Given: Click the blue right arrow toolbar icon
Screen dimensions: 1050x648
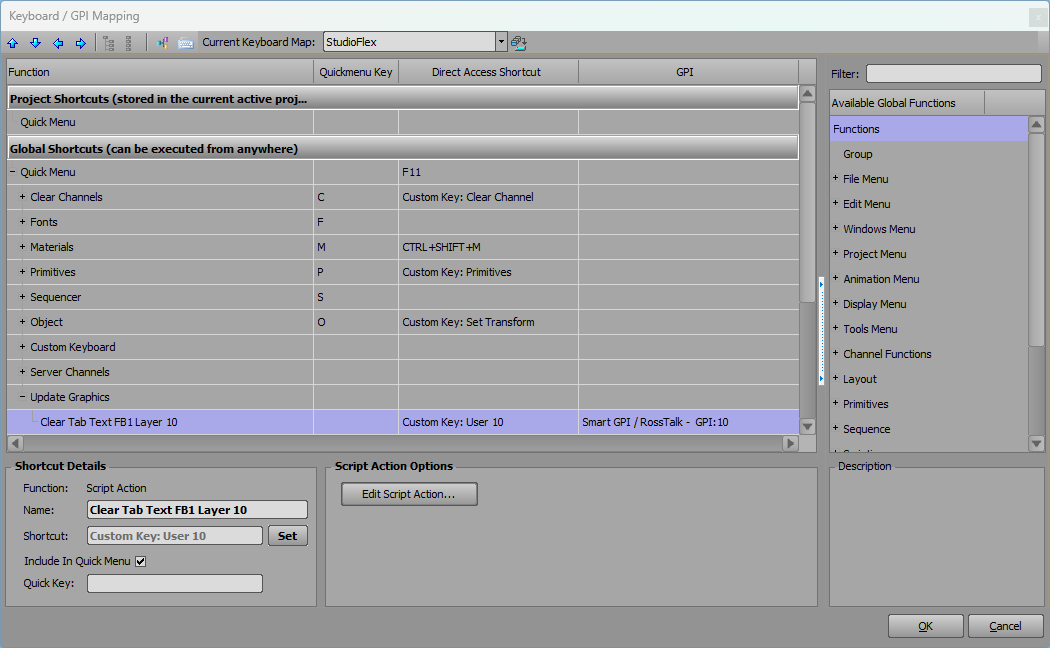Looking at the screenshot, I should 80,43.
